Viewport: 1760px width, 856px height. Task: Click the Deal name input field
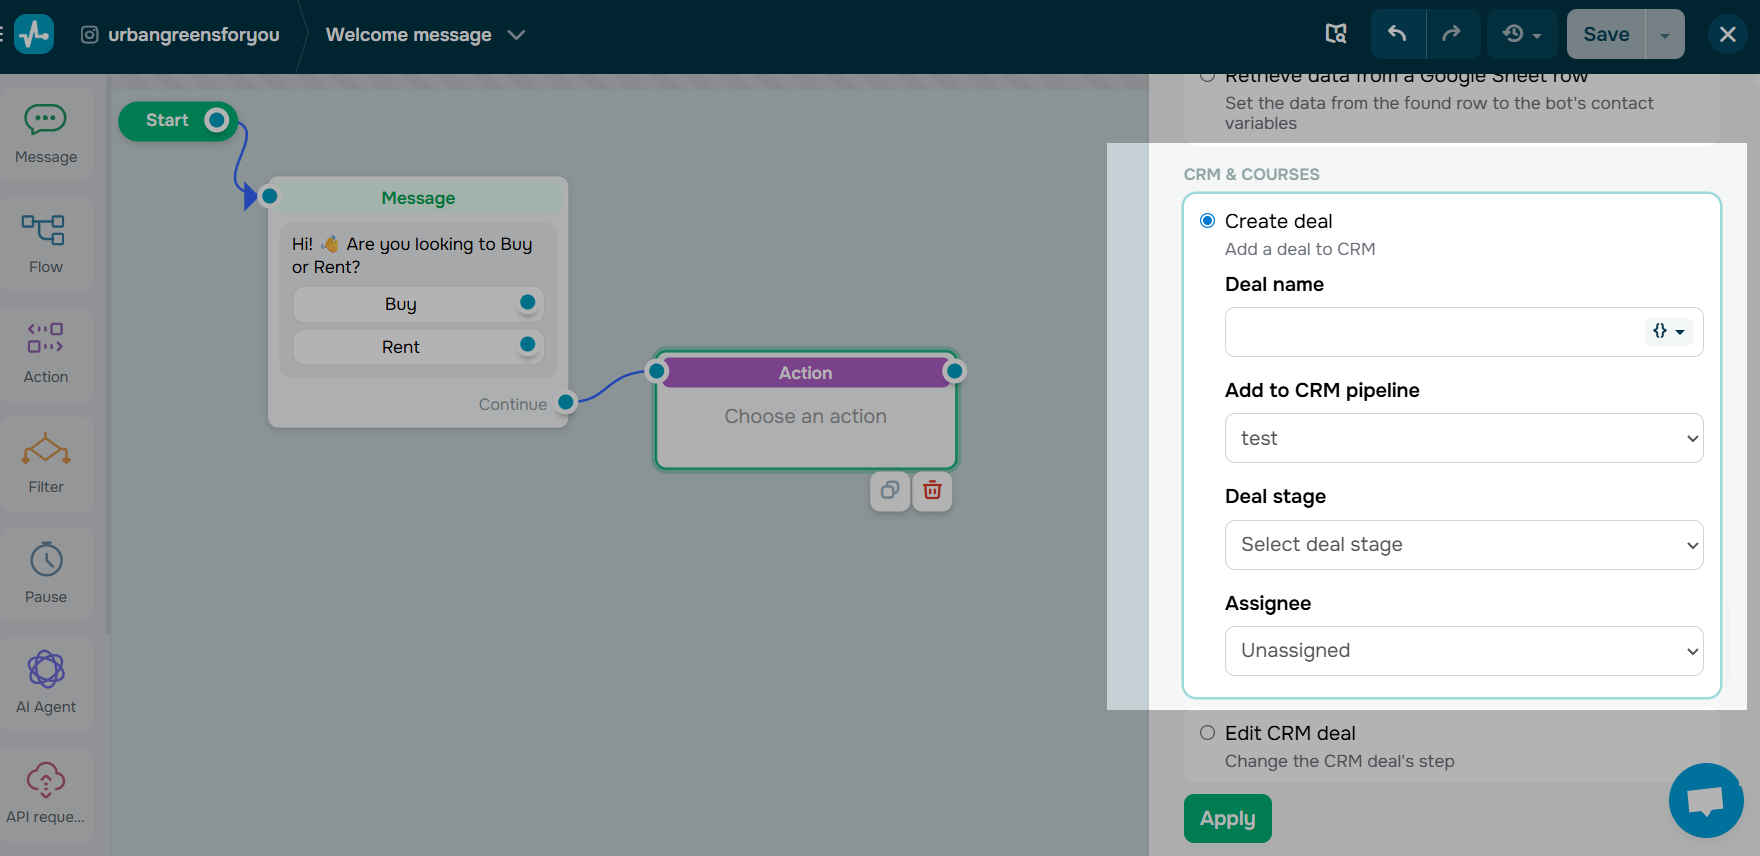tap(1434, 332)
